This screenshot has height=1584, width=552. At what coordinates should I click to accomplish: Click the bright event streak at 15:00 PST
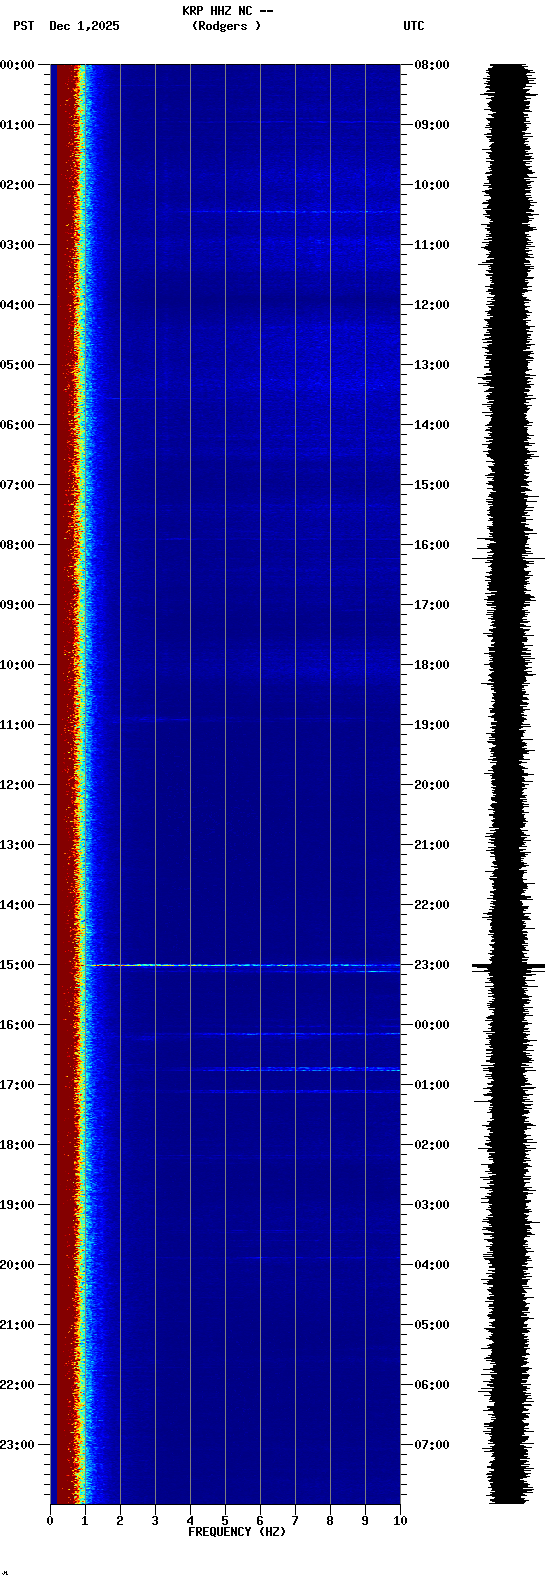[243, 965]
